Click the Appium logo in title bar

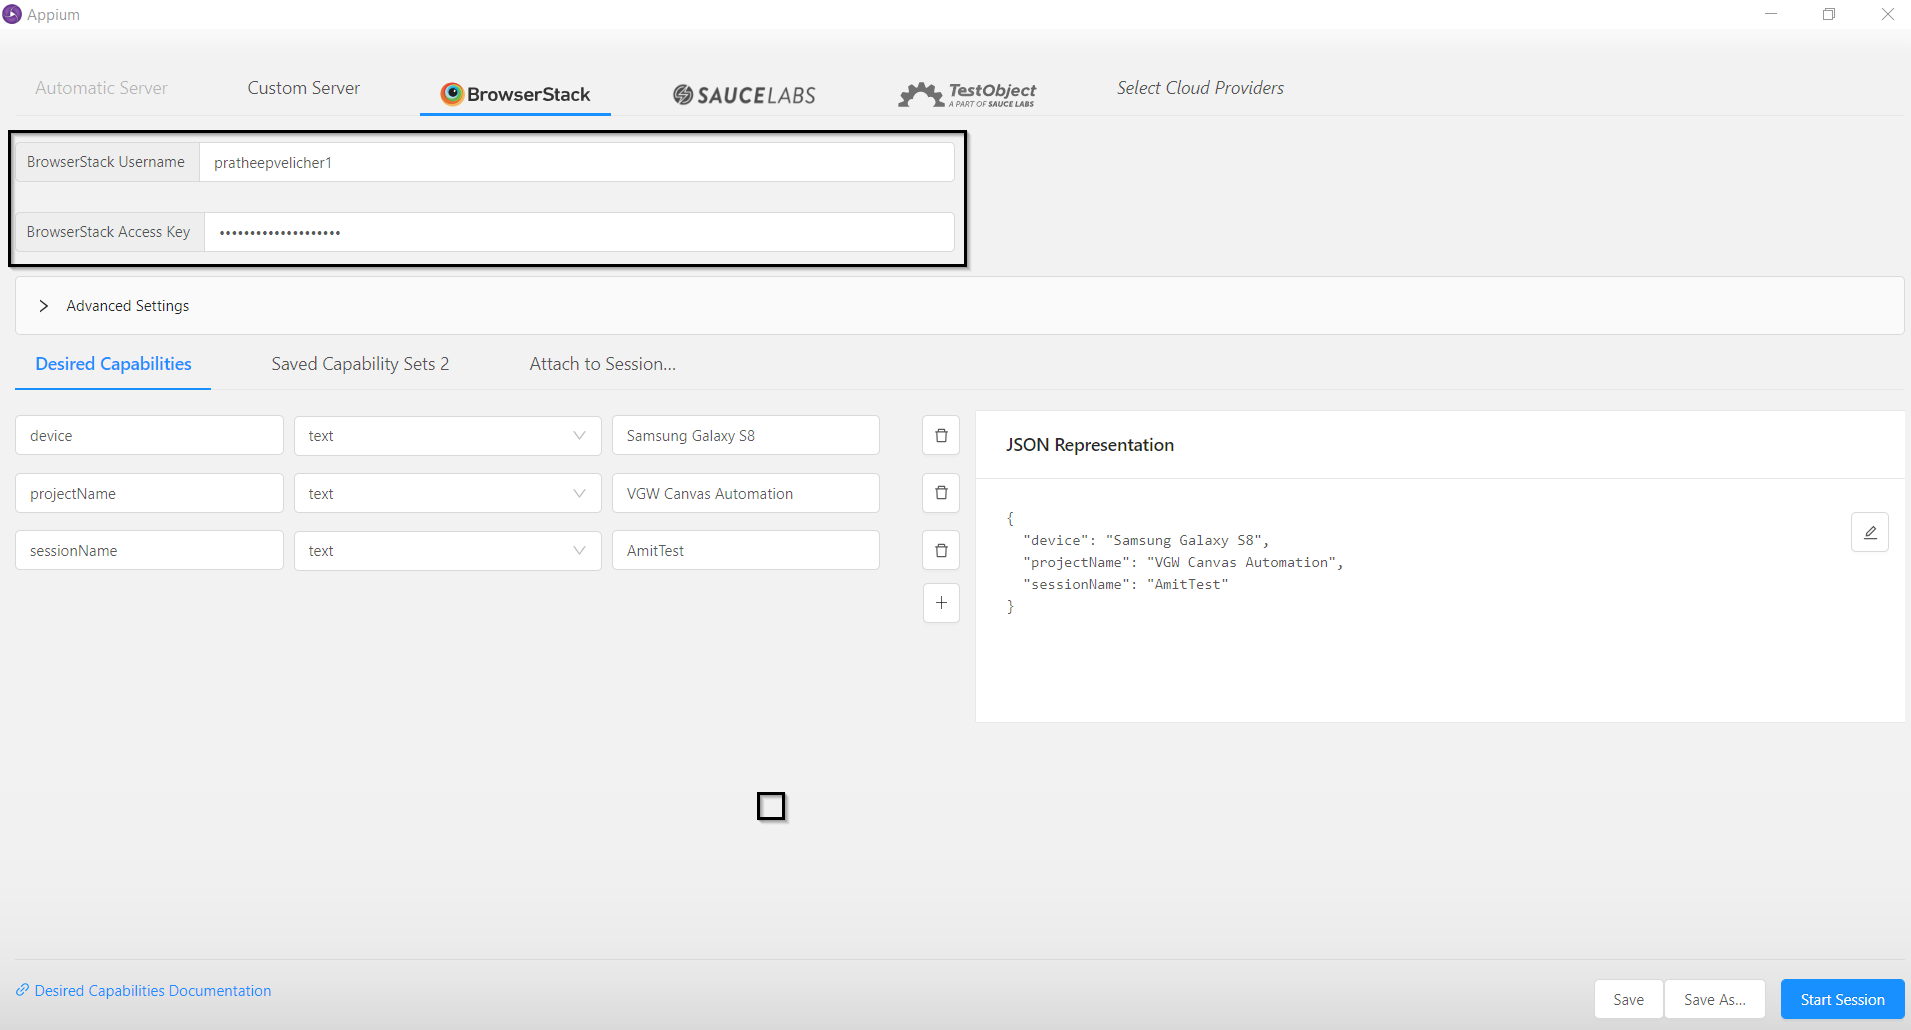coord(12,13)
